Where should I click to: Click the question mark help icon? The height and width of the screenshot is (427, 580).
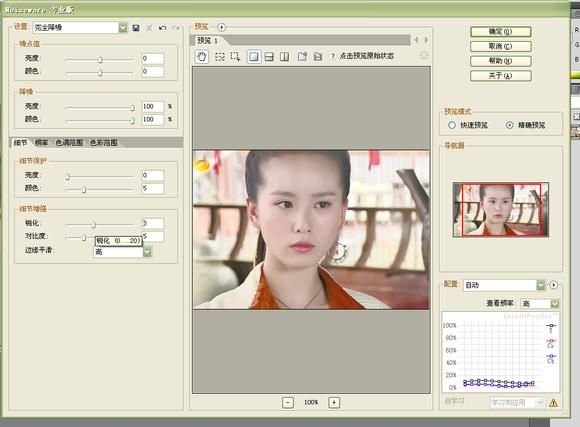click(x=333, y=56)
